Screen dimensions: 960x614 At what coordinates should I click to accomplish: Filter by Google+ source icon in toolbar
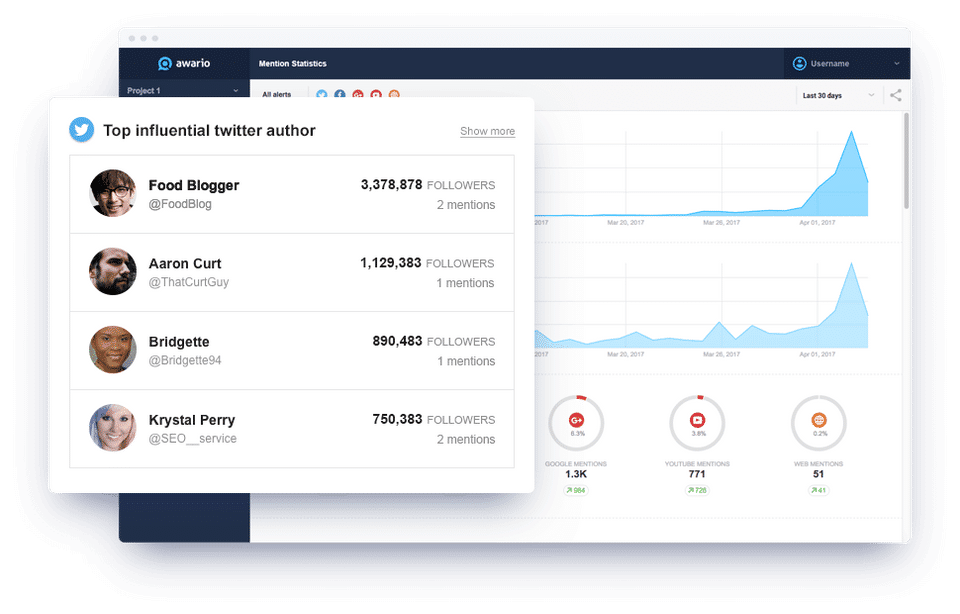358,94
